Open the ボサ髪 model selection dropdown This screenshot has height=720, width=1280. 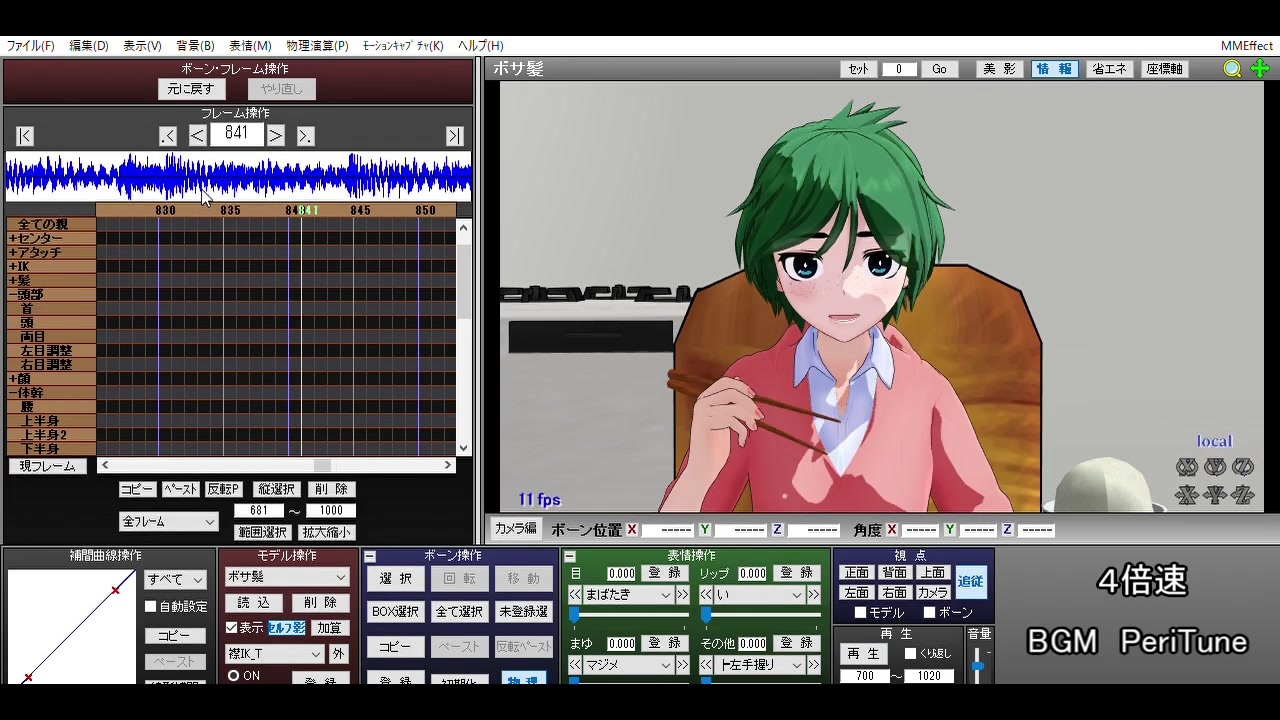coord(287,577)
